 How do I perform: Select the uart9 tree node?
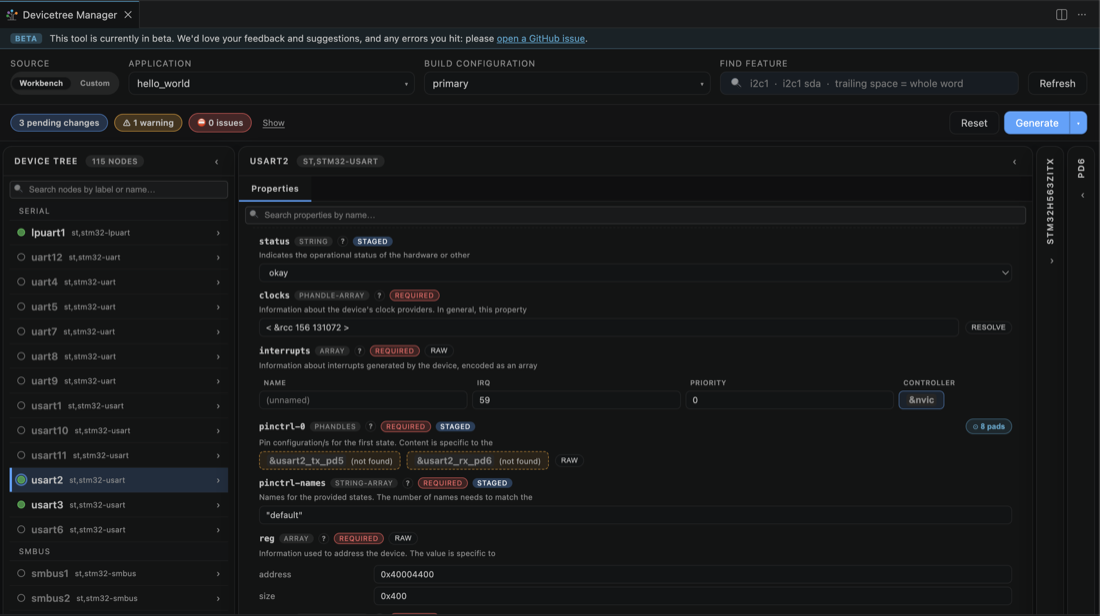coord(119,381)
